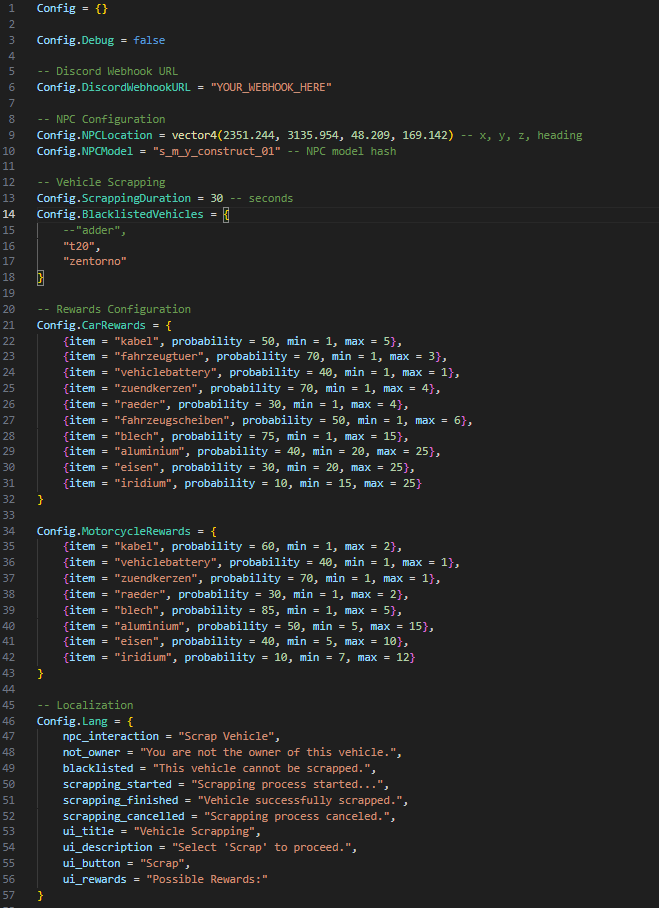Click the ui_rewards "Possible Rewards:" string
The width and height of the screenshot is (659, 908).
point(207,879)
